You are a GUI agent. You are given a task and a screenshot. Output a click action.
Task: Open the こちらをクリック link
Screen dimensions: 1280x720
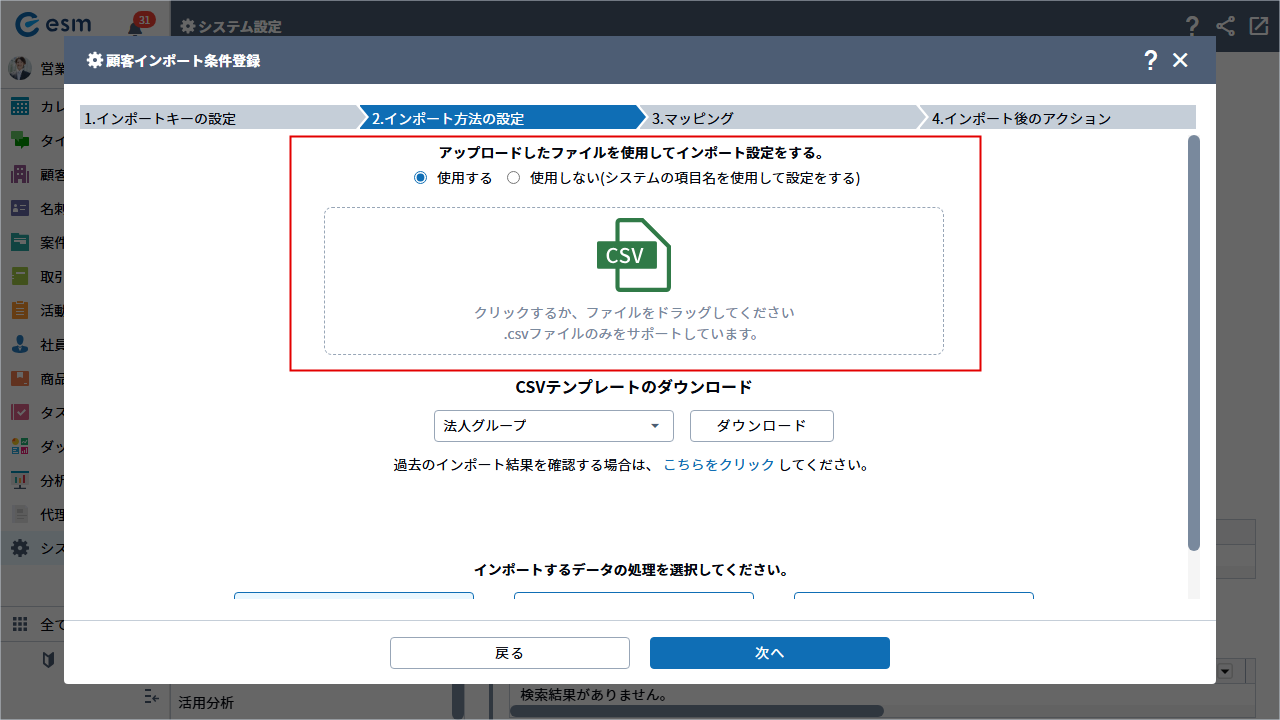click(718, 465)
